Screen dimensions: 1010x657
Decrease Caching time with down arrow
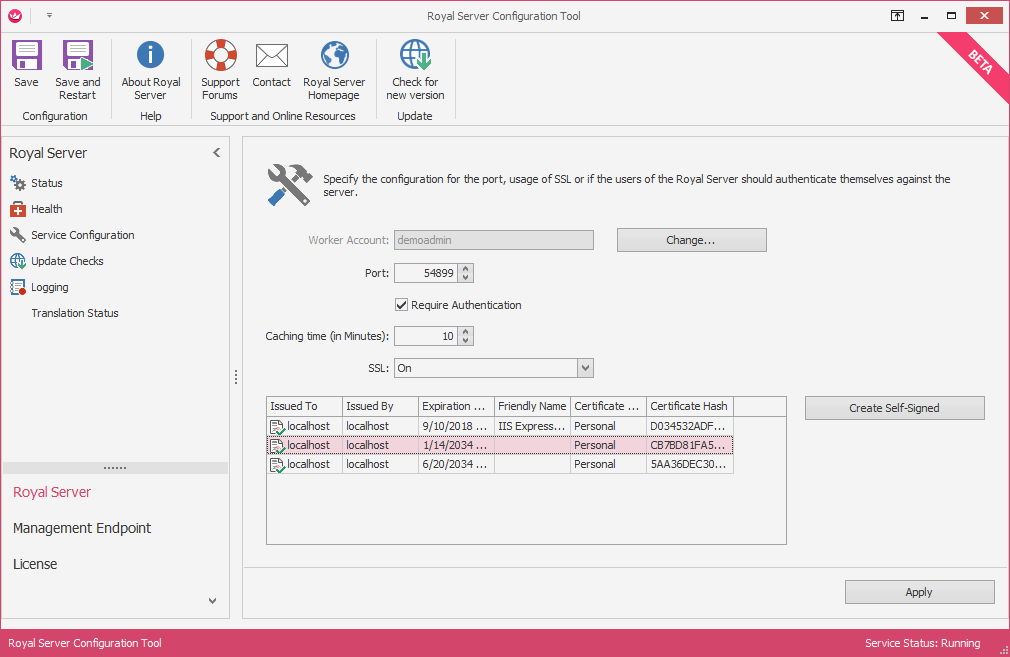(466, 341)
